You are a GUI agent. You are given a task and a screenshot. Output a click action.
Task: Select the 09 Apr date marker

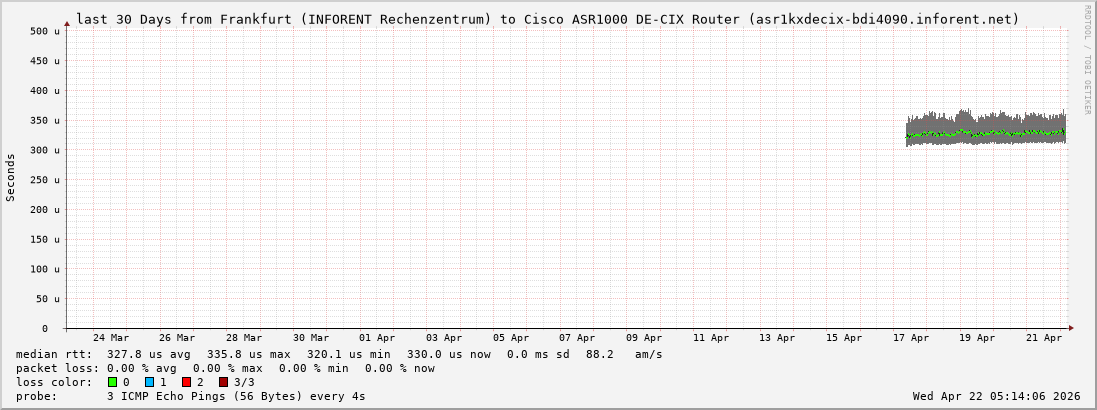pyautogui.click(x=644, y=338)
